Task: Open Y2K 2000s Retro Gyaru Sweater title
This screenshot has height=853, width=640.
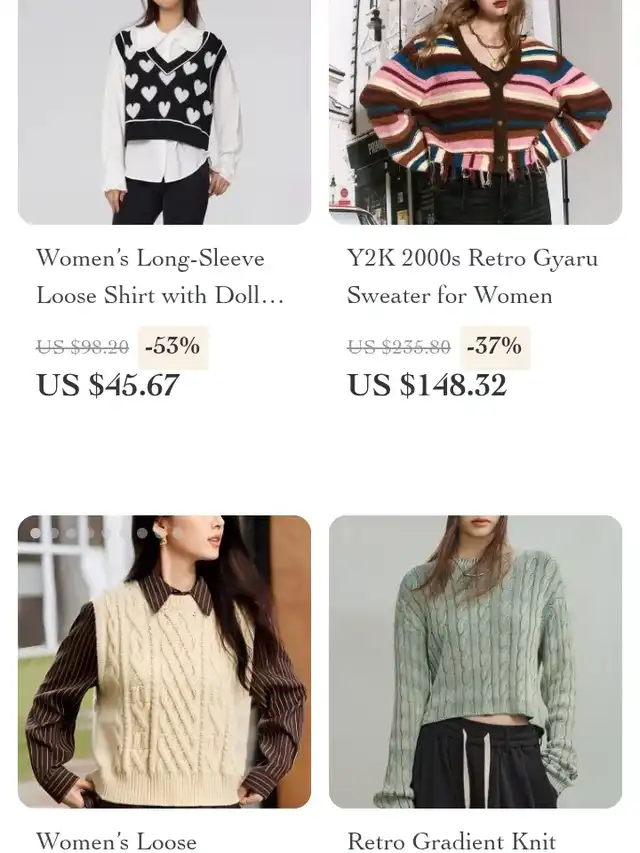Action: pyautogui.click(x=472, y=276)
